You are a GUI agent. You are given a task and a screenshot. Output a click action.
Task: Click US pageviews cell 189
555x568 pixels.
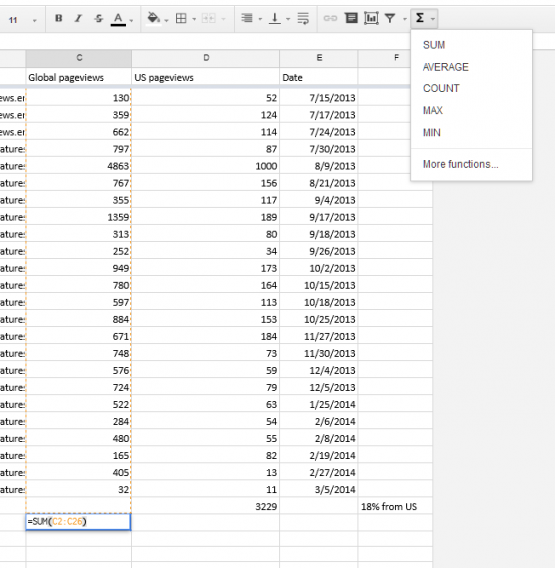(x=206, y=217)
